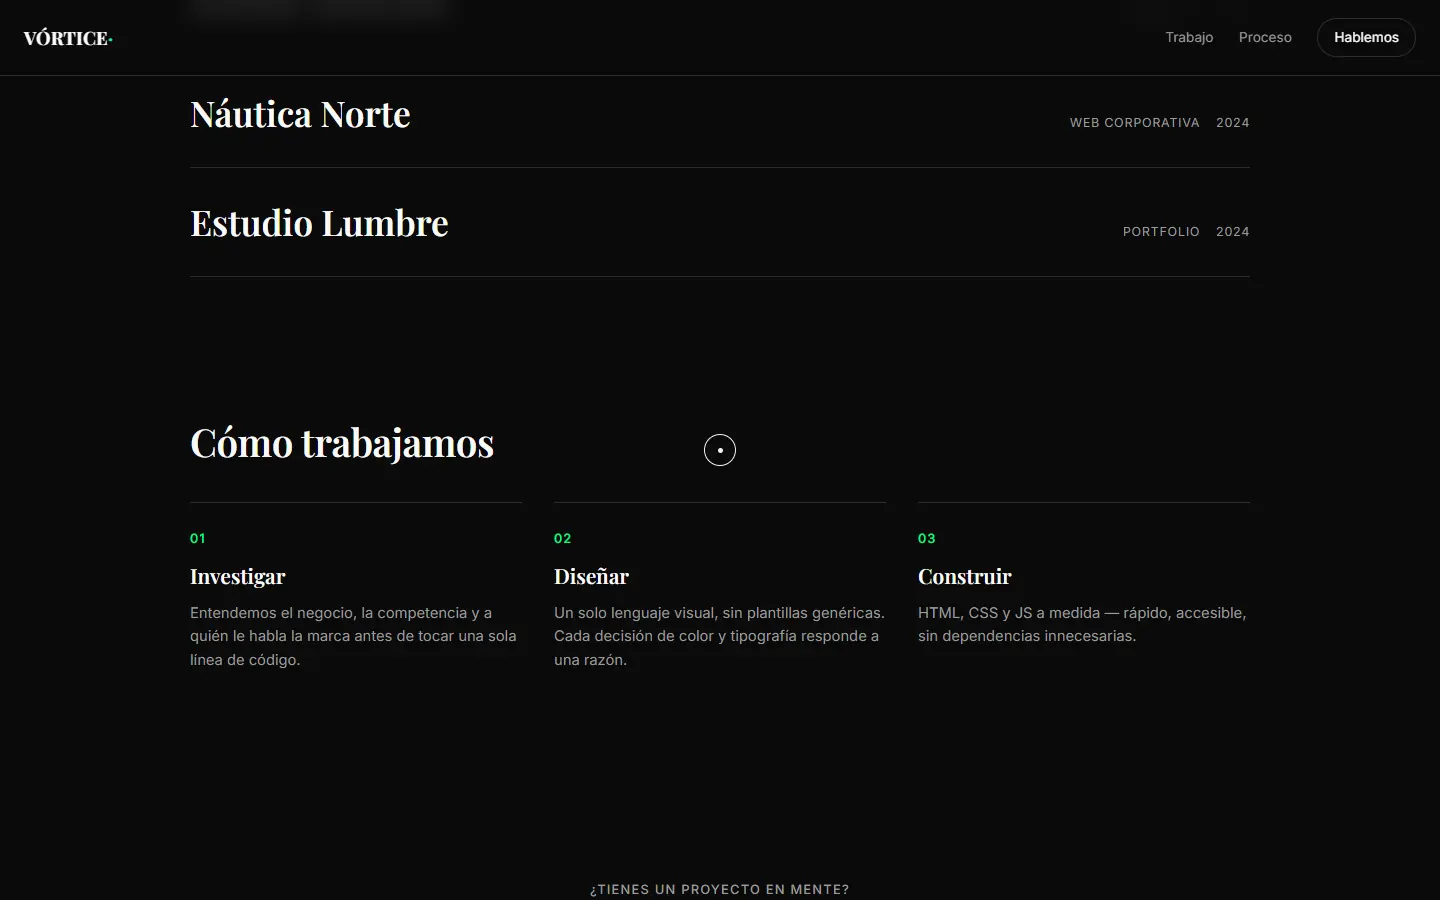The width and height of the screenshot is (1440, 900).
Task: Select the 01 step number
Action: 198,538
